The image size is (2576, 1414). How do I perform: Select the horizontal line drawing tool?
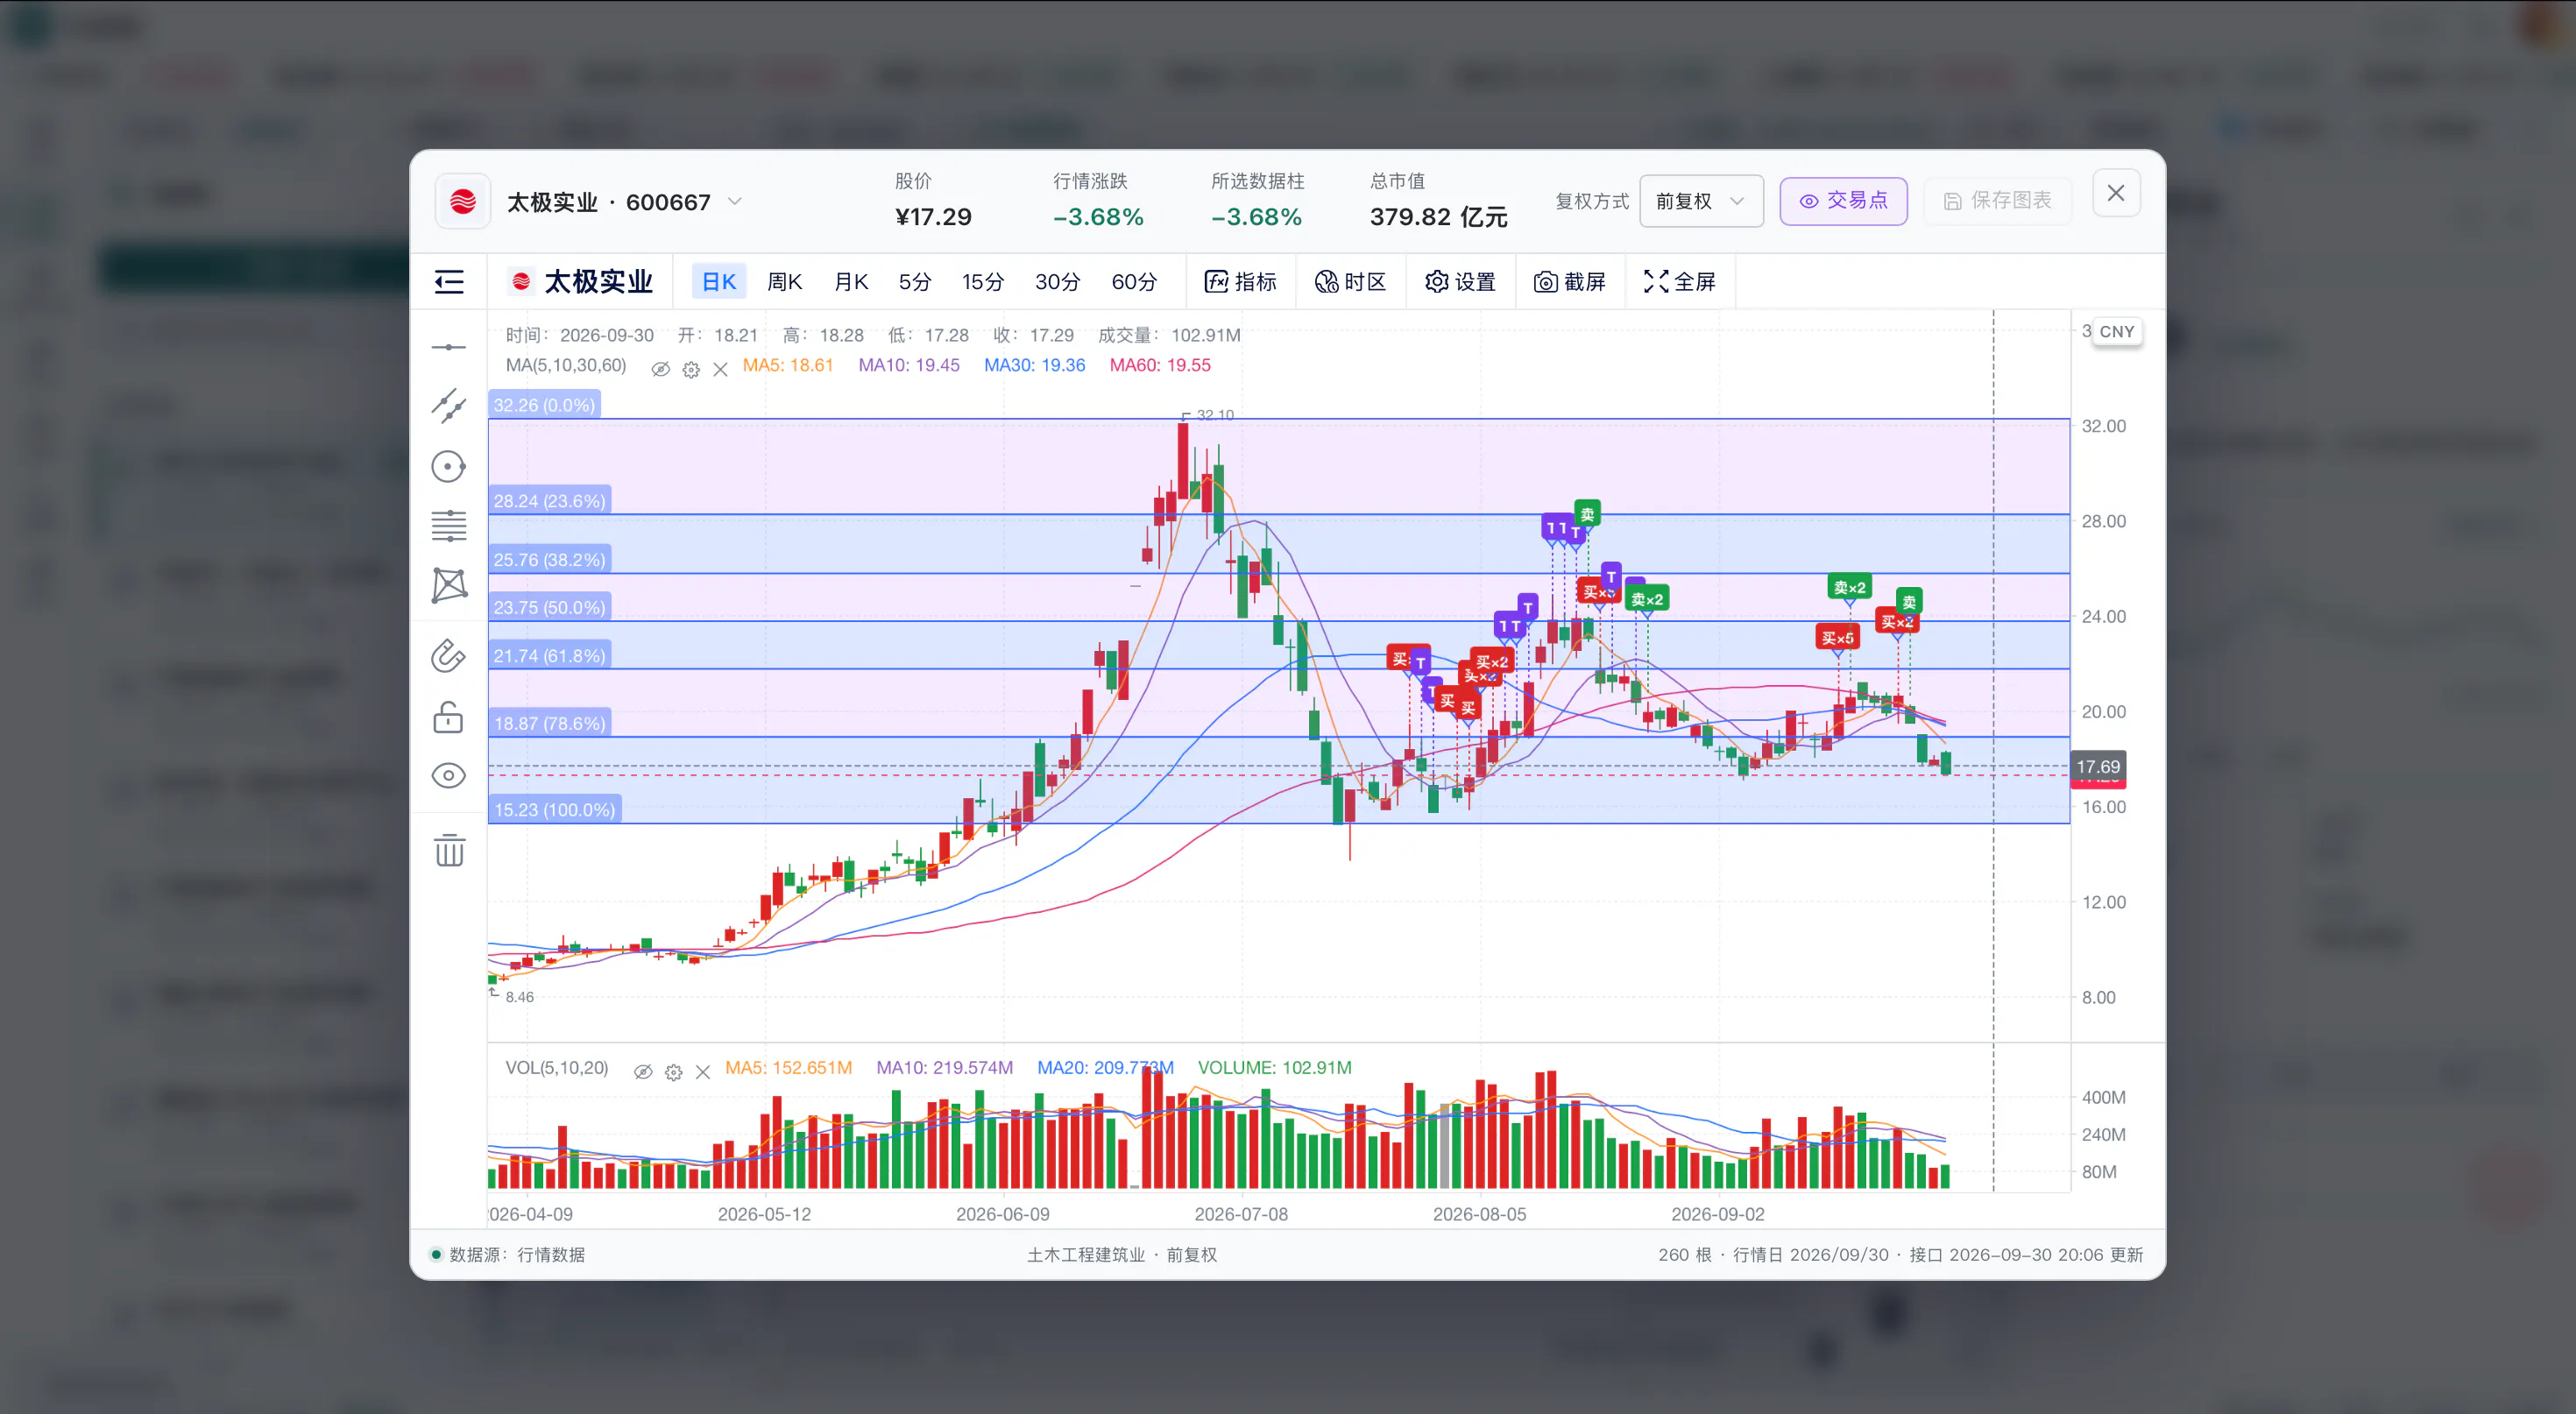coord(449,347)
